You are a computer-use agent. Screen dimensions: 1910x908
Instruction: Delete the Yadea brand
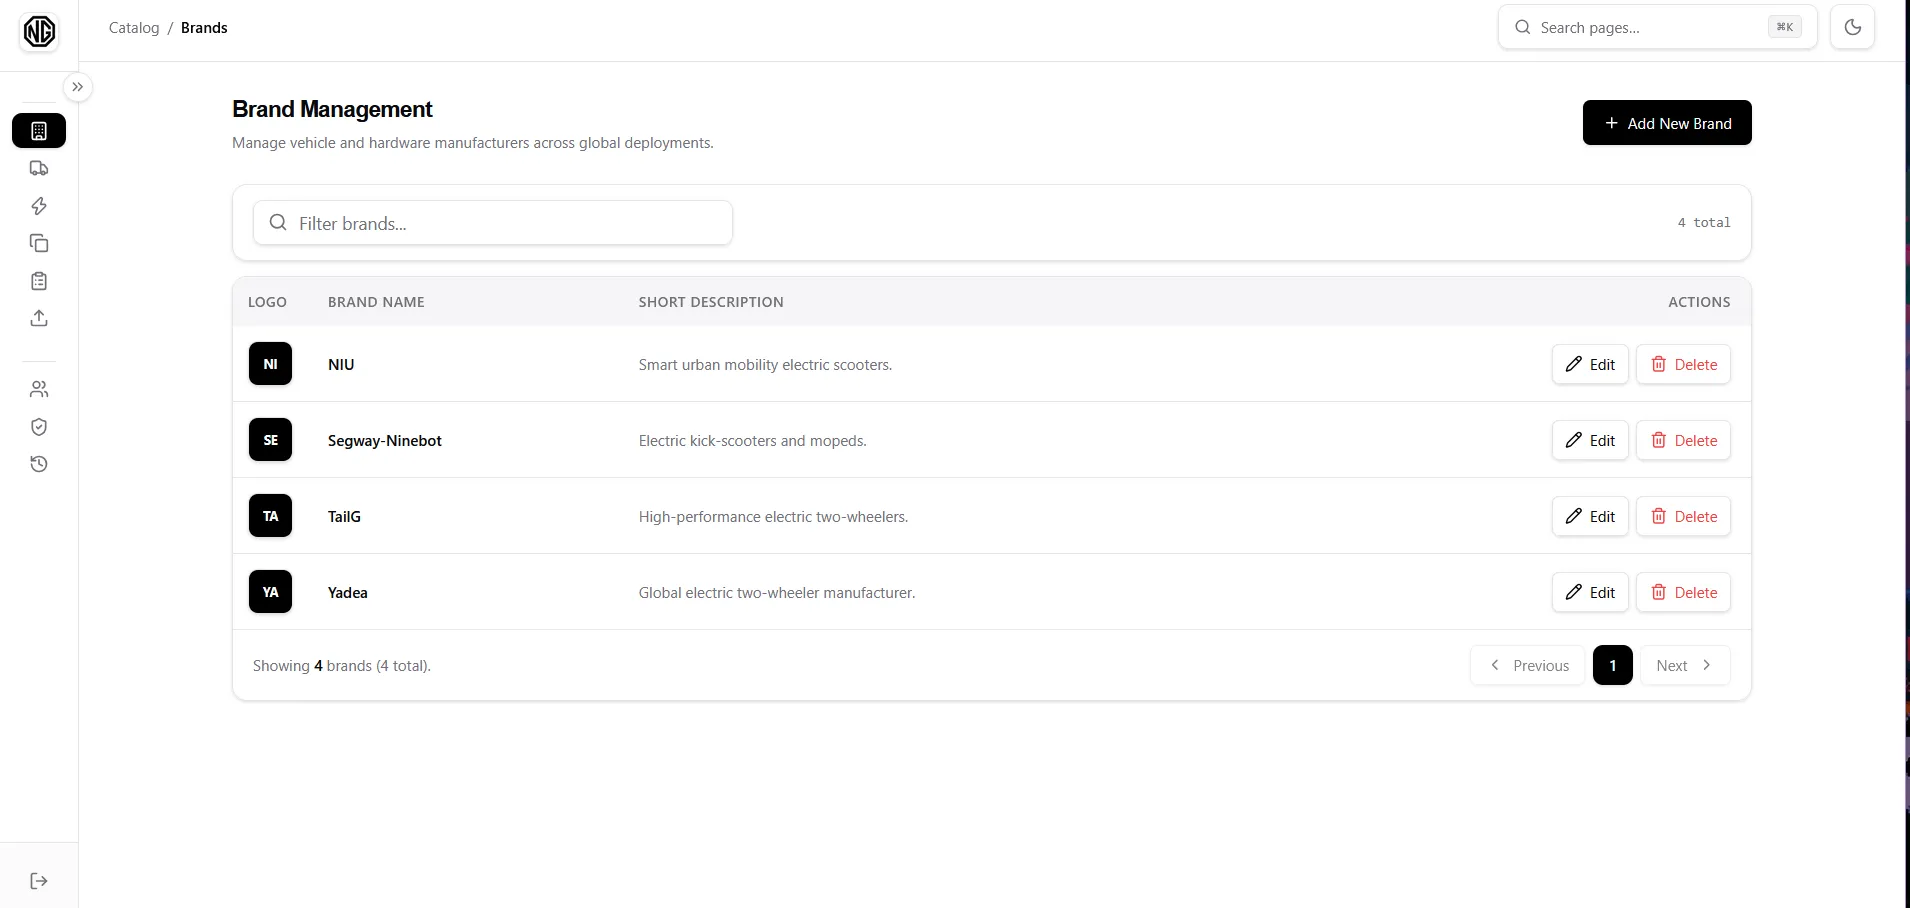[1683, 593]
